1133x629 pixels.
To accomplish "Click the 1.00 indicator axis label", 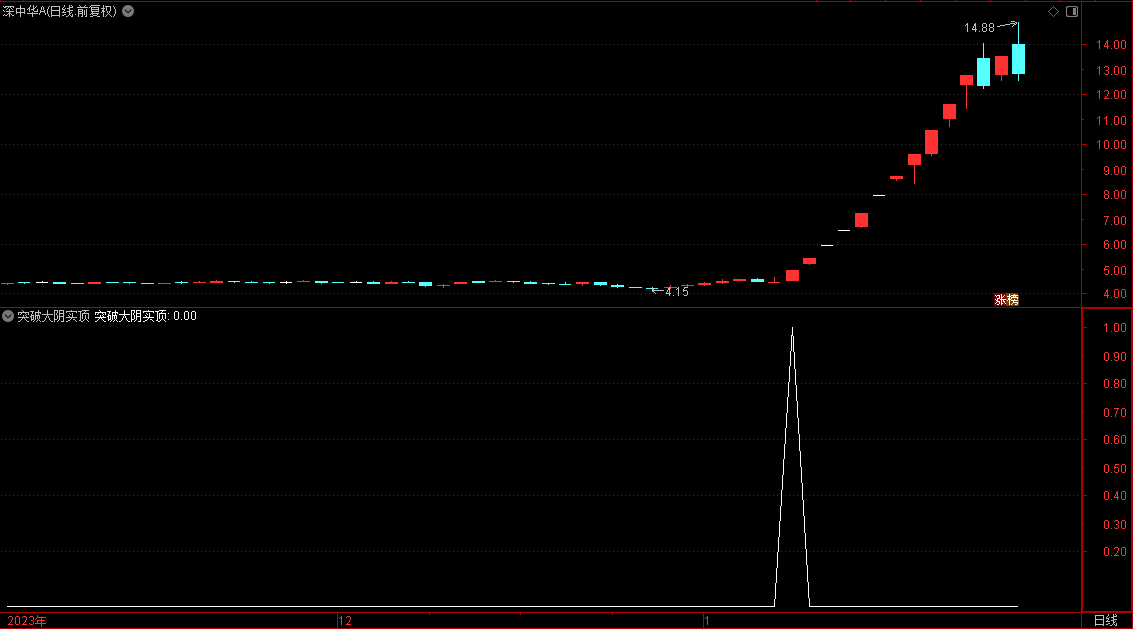I will pos(1114,328).
